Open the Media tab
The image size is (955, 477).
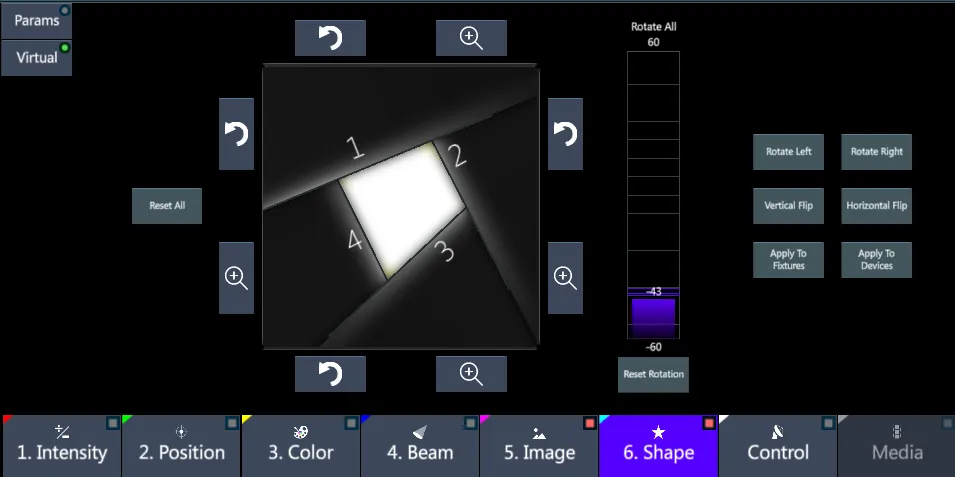pyautogui.click(x=897, y=446)
